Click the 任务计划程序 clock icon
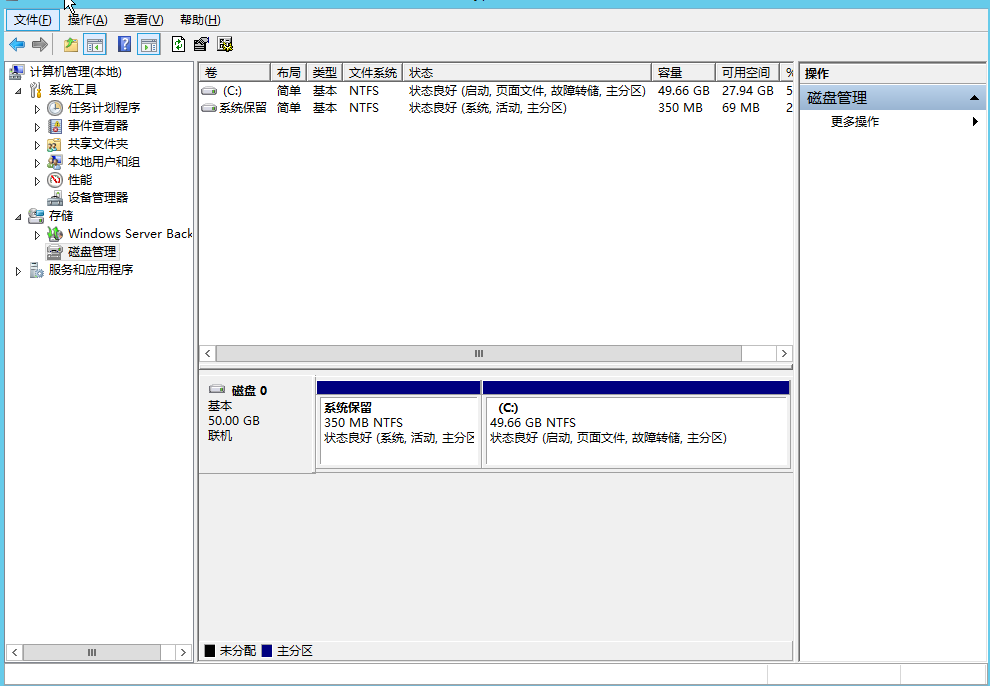This screenshot has width=990, height=686. click(x=55, y=108)
